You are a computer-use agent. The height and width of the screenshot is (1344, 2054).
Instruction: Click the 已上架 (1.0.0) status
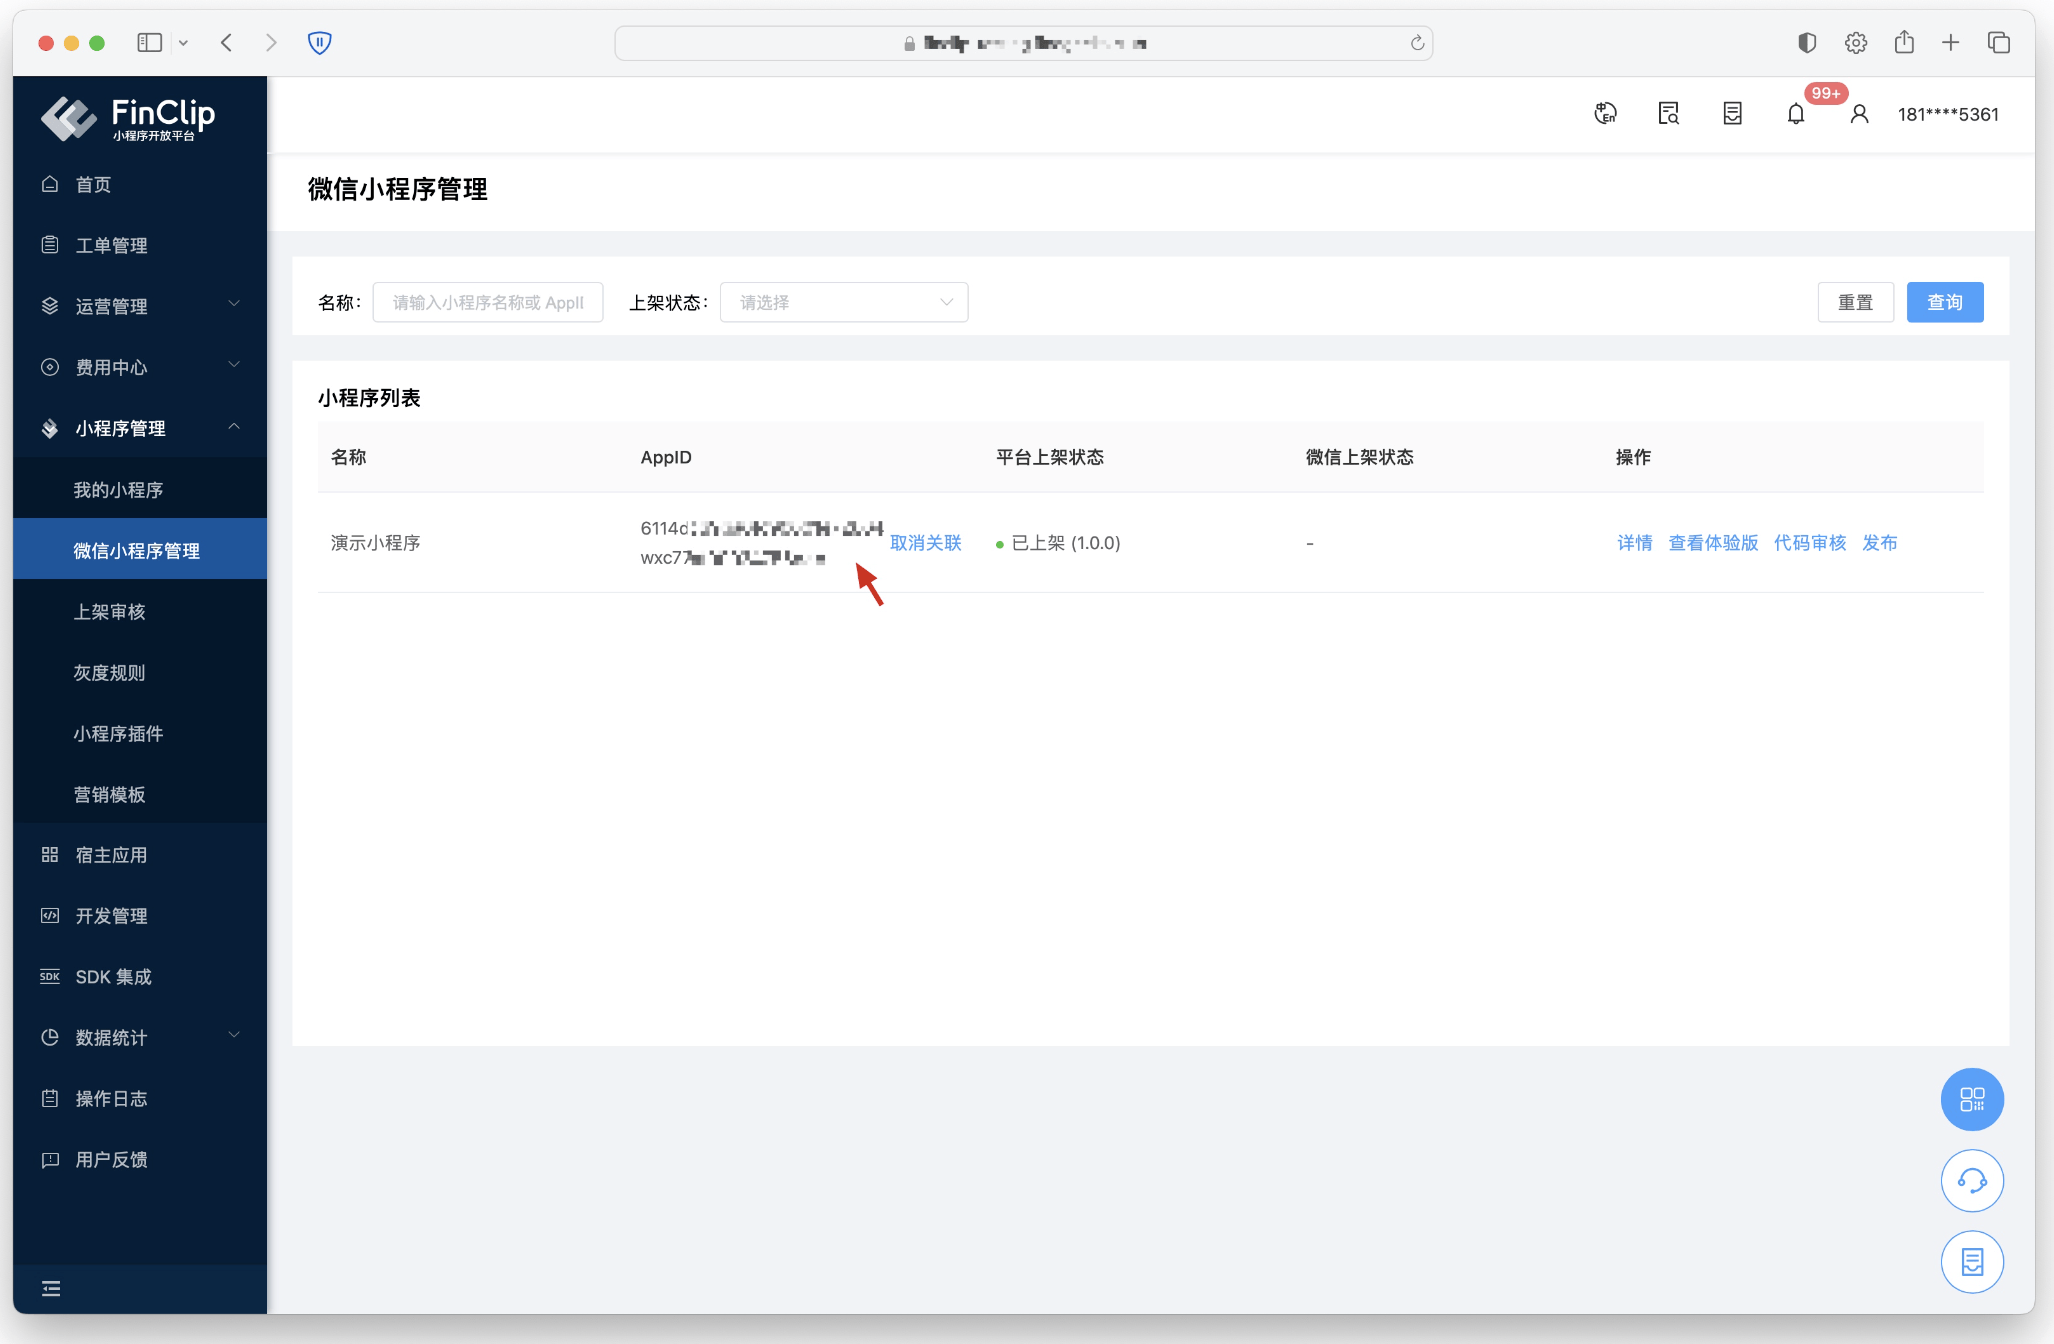pos(1058,542)
